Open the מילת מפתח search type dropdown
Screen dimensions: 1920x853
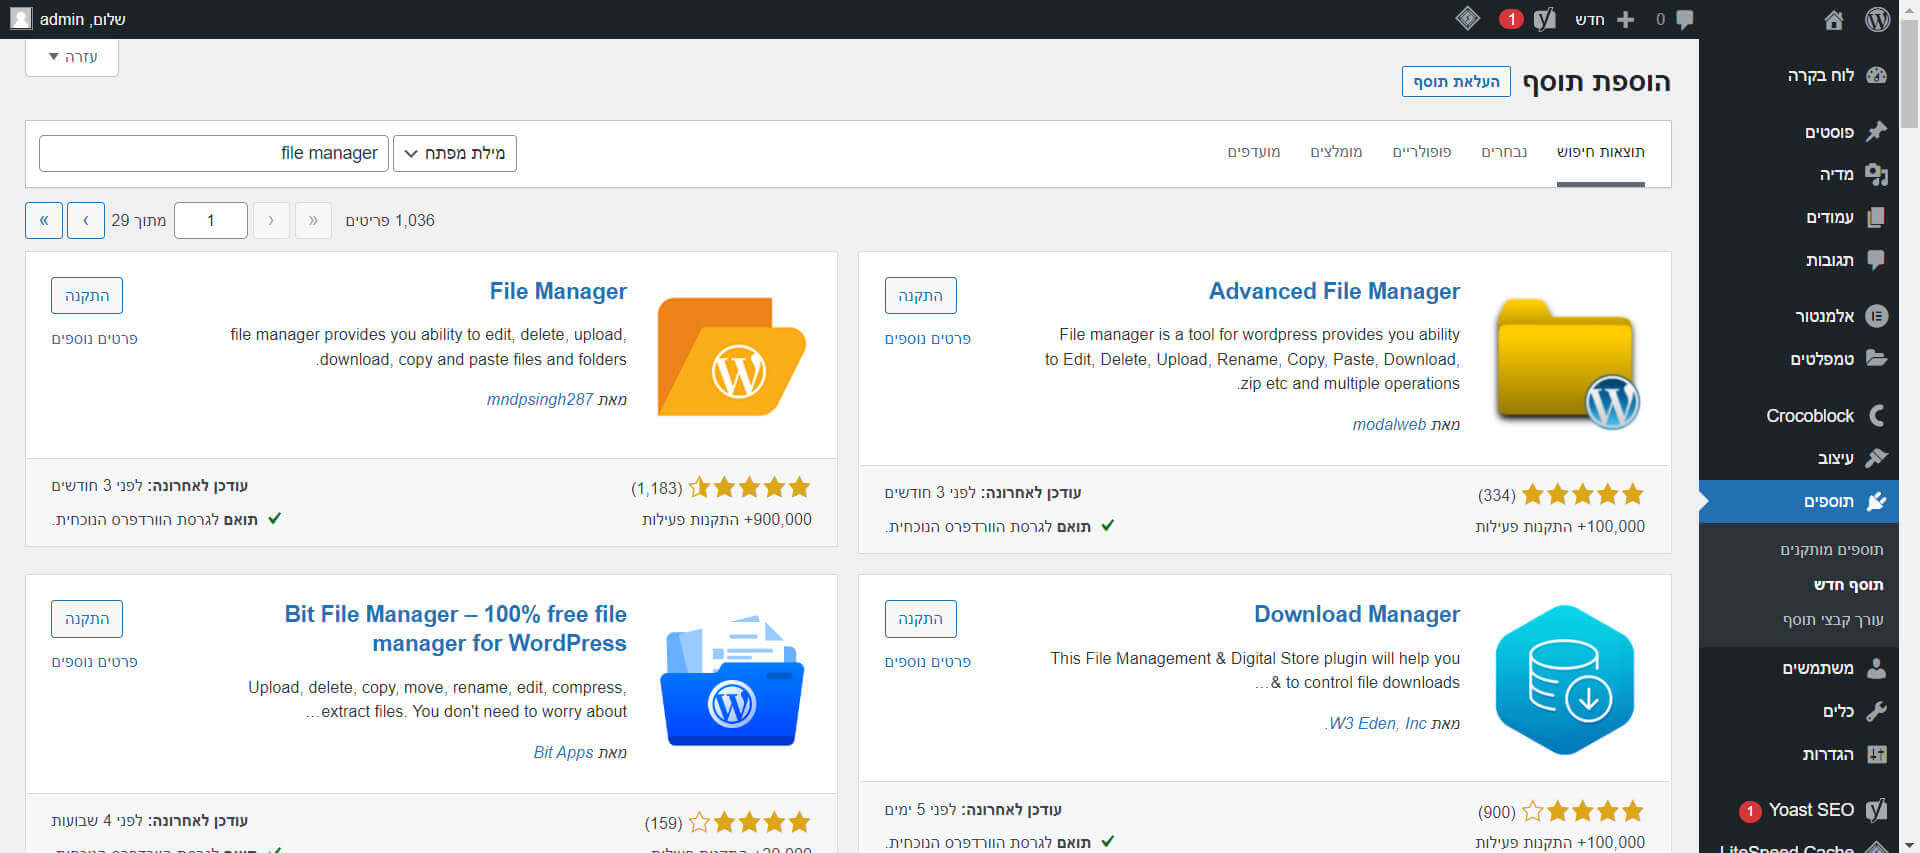click(455, 153)
